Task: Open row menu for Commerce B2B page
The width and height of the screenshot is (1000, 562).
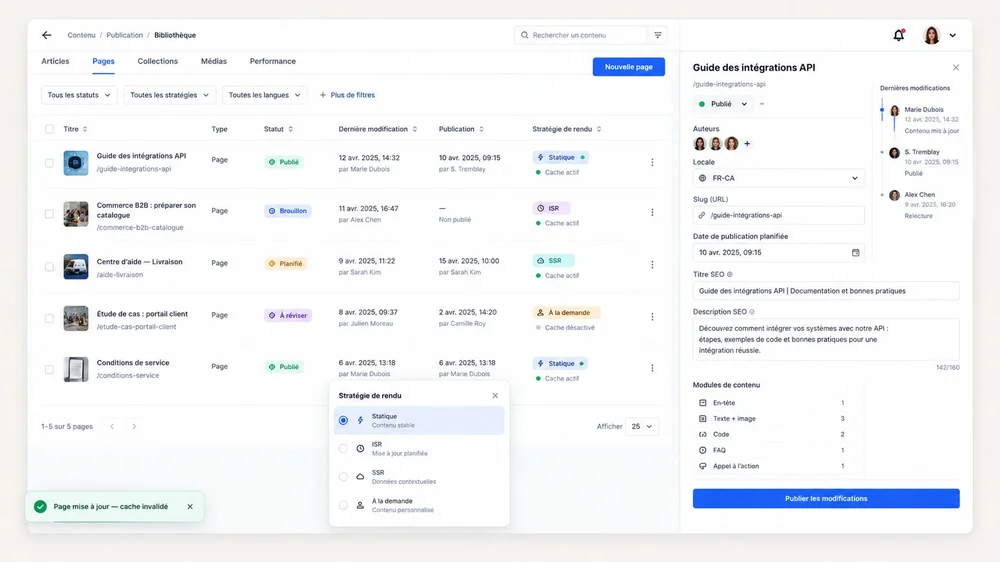Action: pyautogui.click(x=652, y=212)
